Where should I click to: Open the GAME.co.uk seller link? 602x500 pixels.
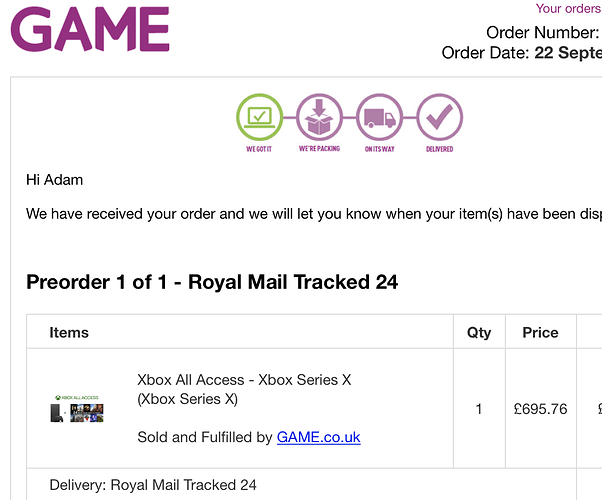(x=318, y=437)
